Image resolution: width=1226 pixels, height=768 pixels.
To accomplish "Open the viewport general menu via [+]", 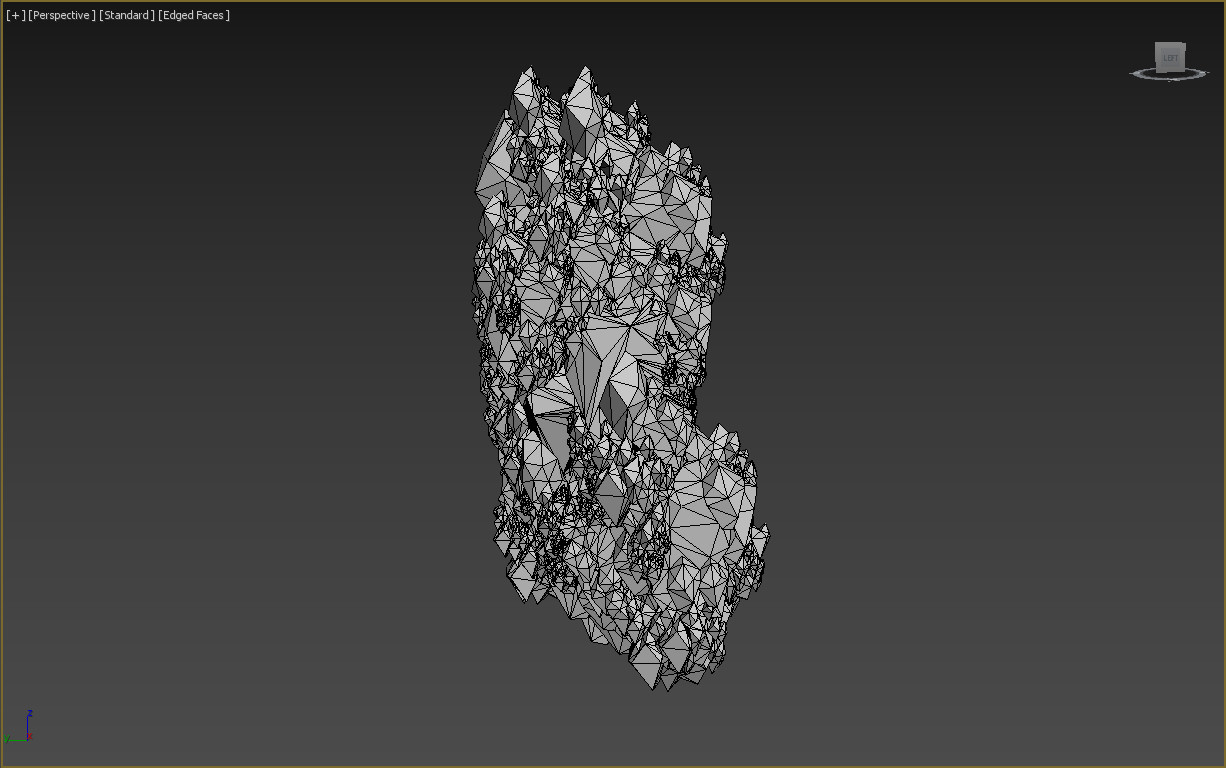I will click(x=13, y=15).
